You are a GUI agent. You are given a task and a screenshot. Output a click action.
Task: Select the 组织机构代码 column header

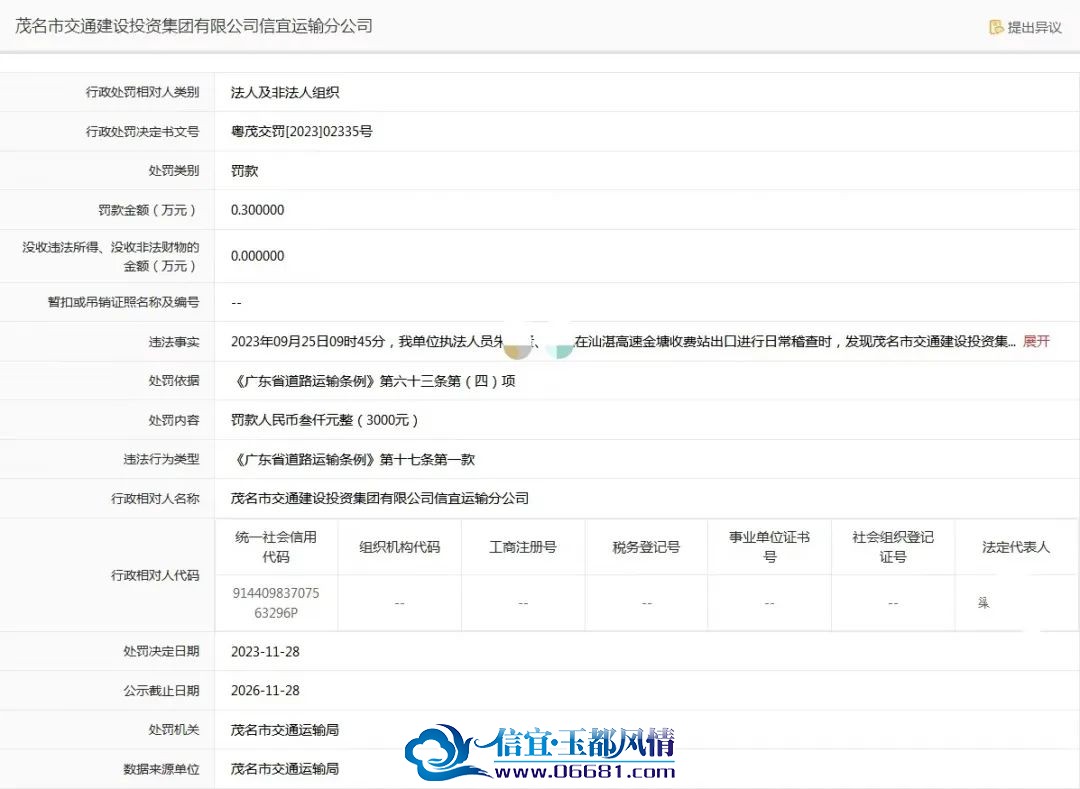point(399,547)
